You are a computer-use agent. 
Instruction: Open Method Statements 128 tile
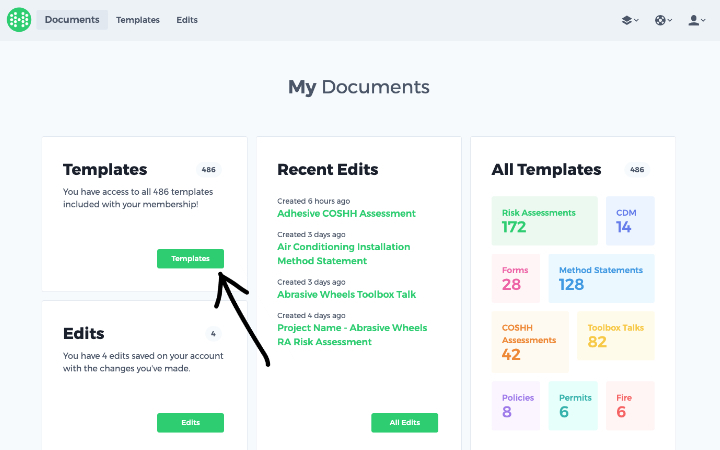coord(602,278)
